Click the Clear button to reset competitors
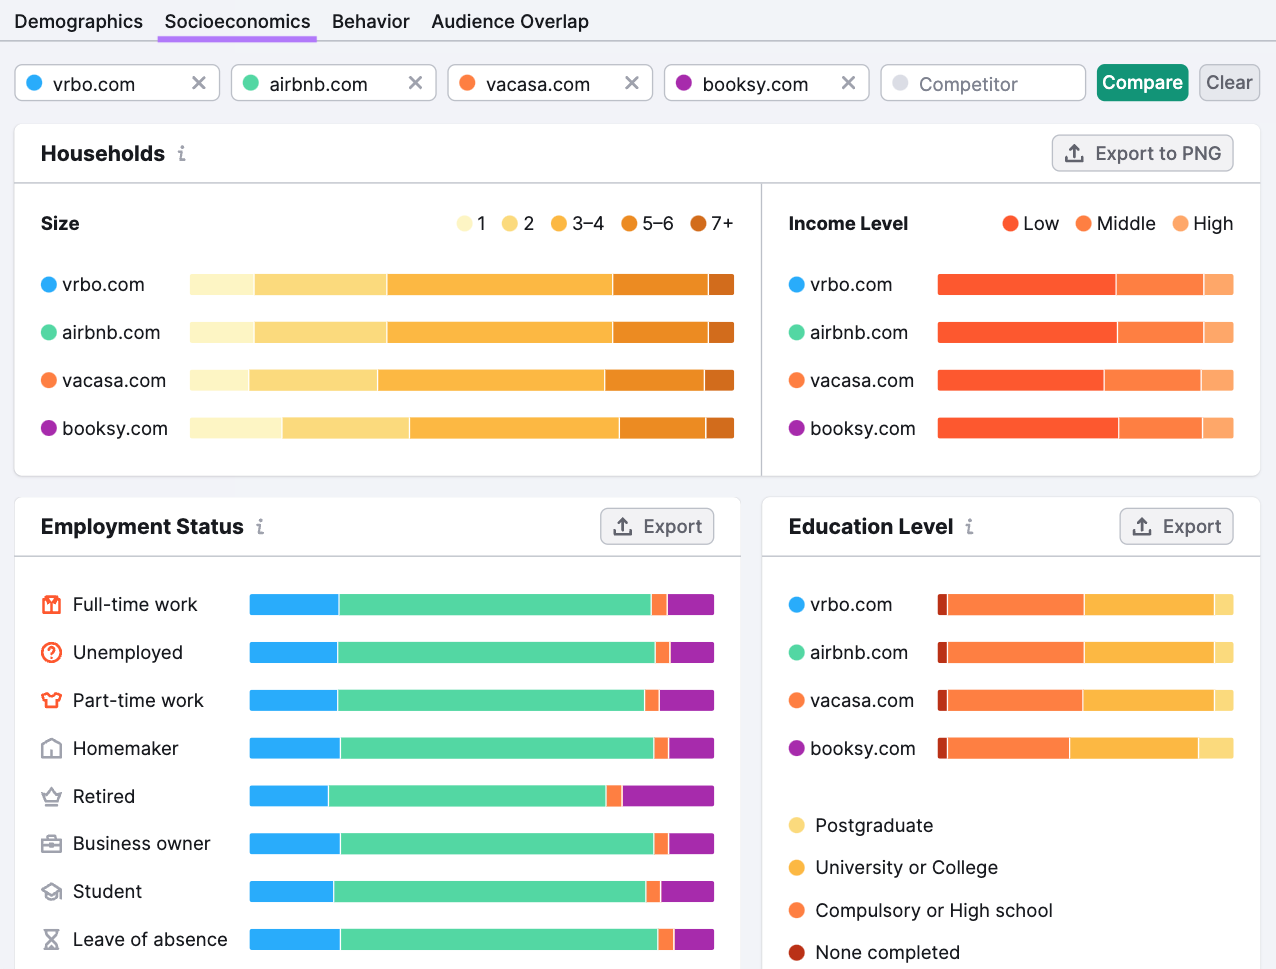 click(x=1229, y=83)
